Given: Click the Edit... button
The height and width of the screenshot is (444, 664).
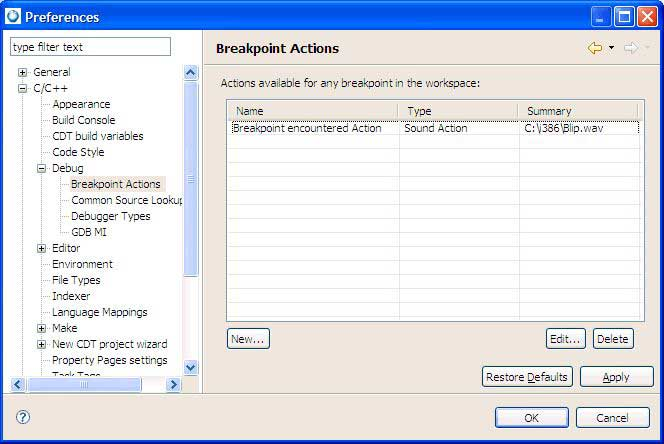Looking at the screenshot, I should 565,339.
